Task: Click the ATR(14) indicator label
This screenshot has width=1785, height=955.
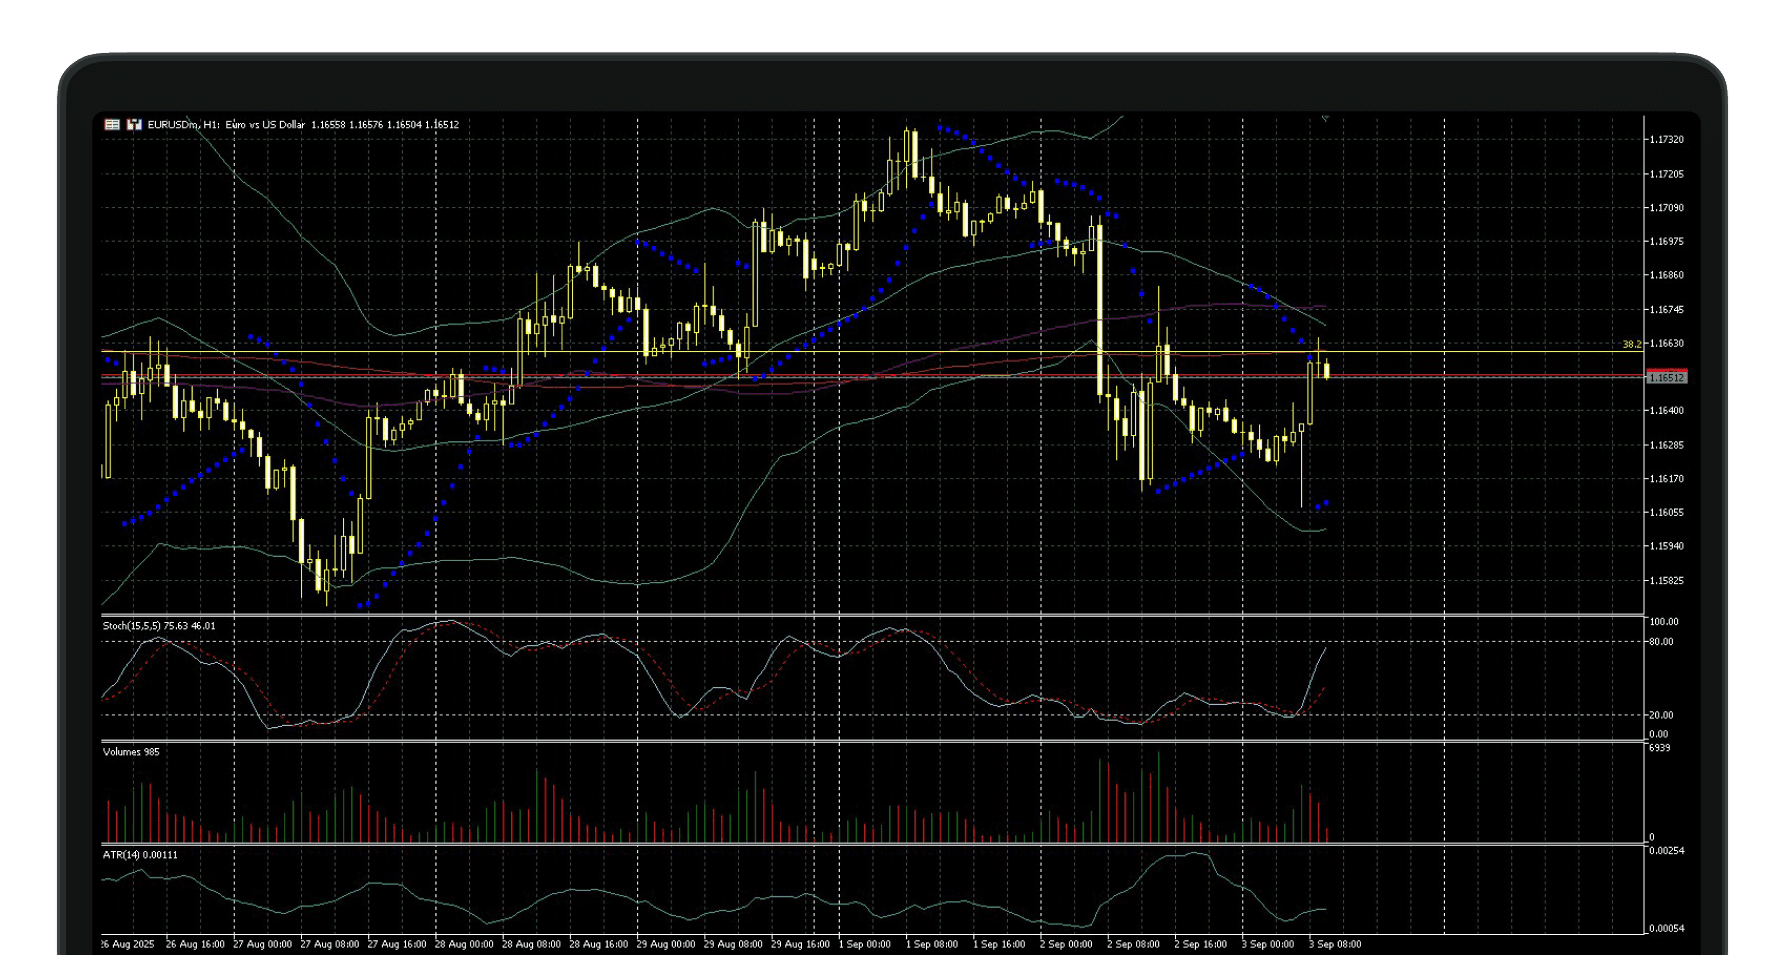Action: tap(140, 855)
